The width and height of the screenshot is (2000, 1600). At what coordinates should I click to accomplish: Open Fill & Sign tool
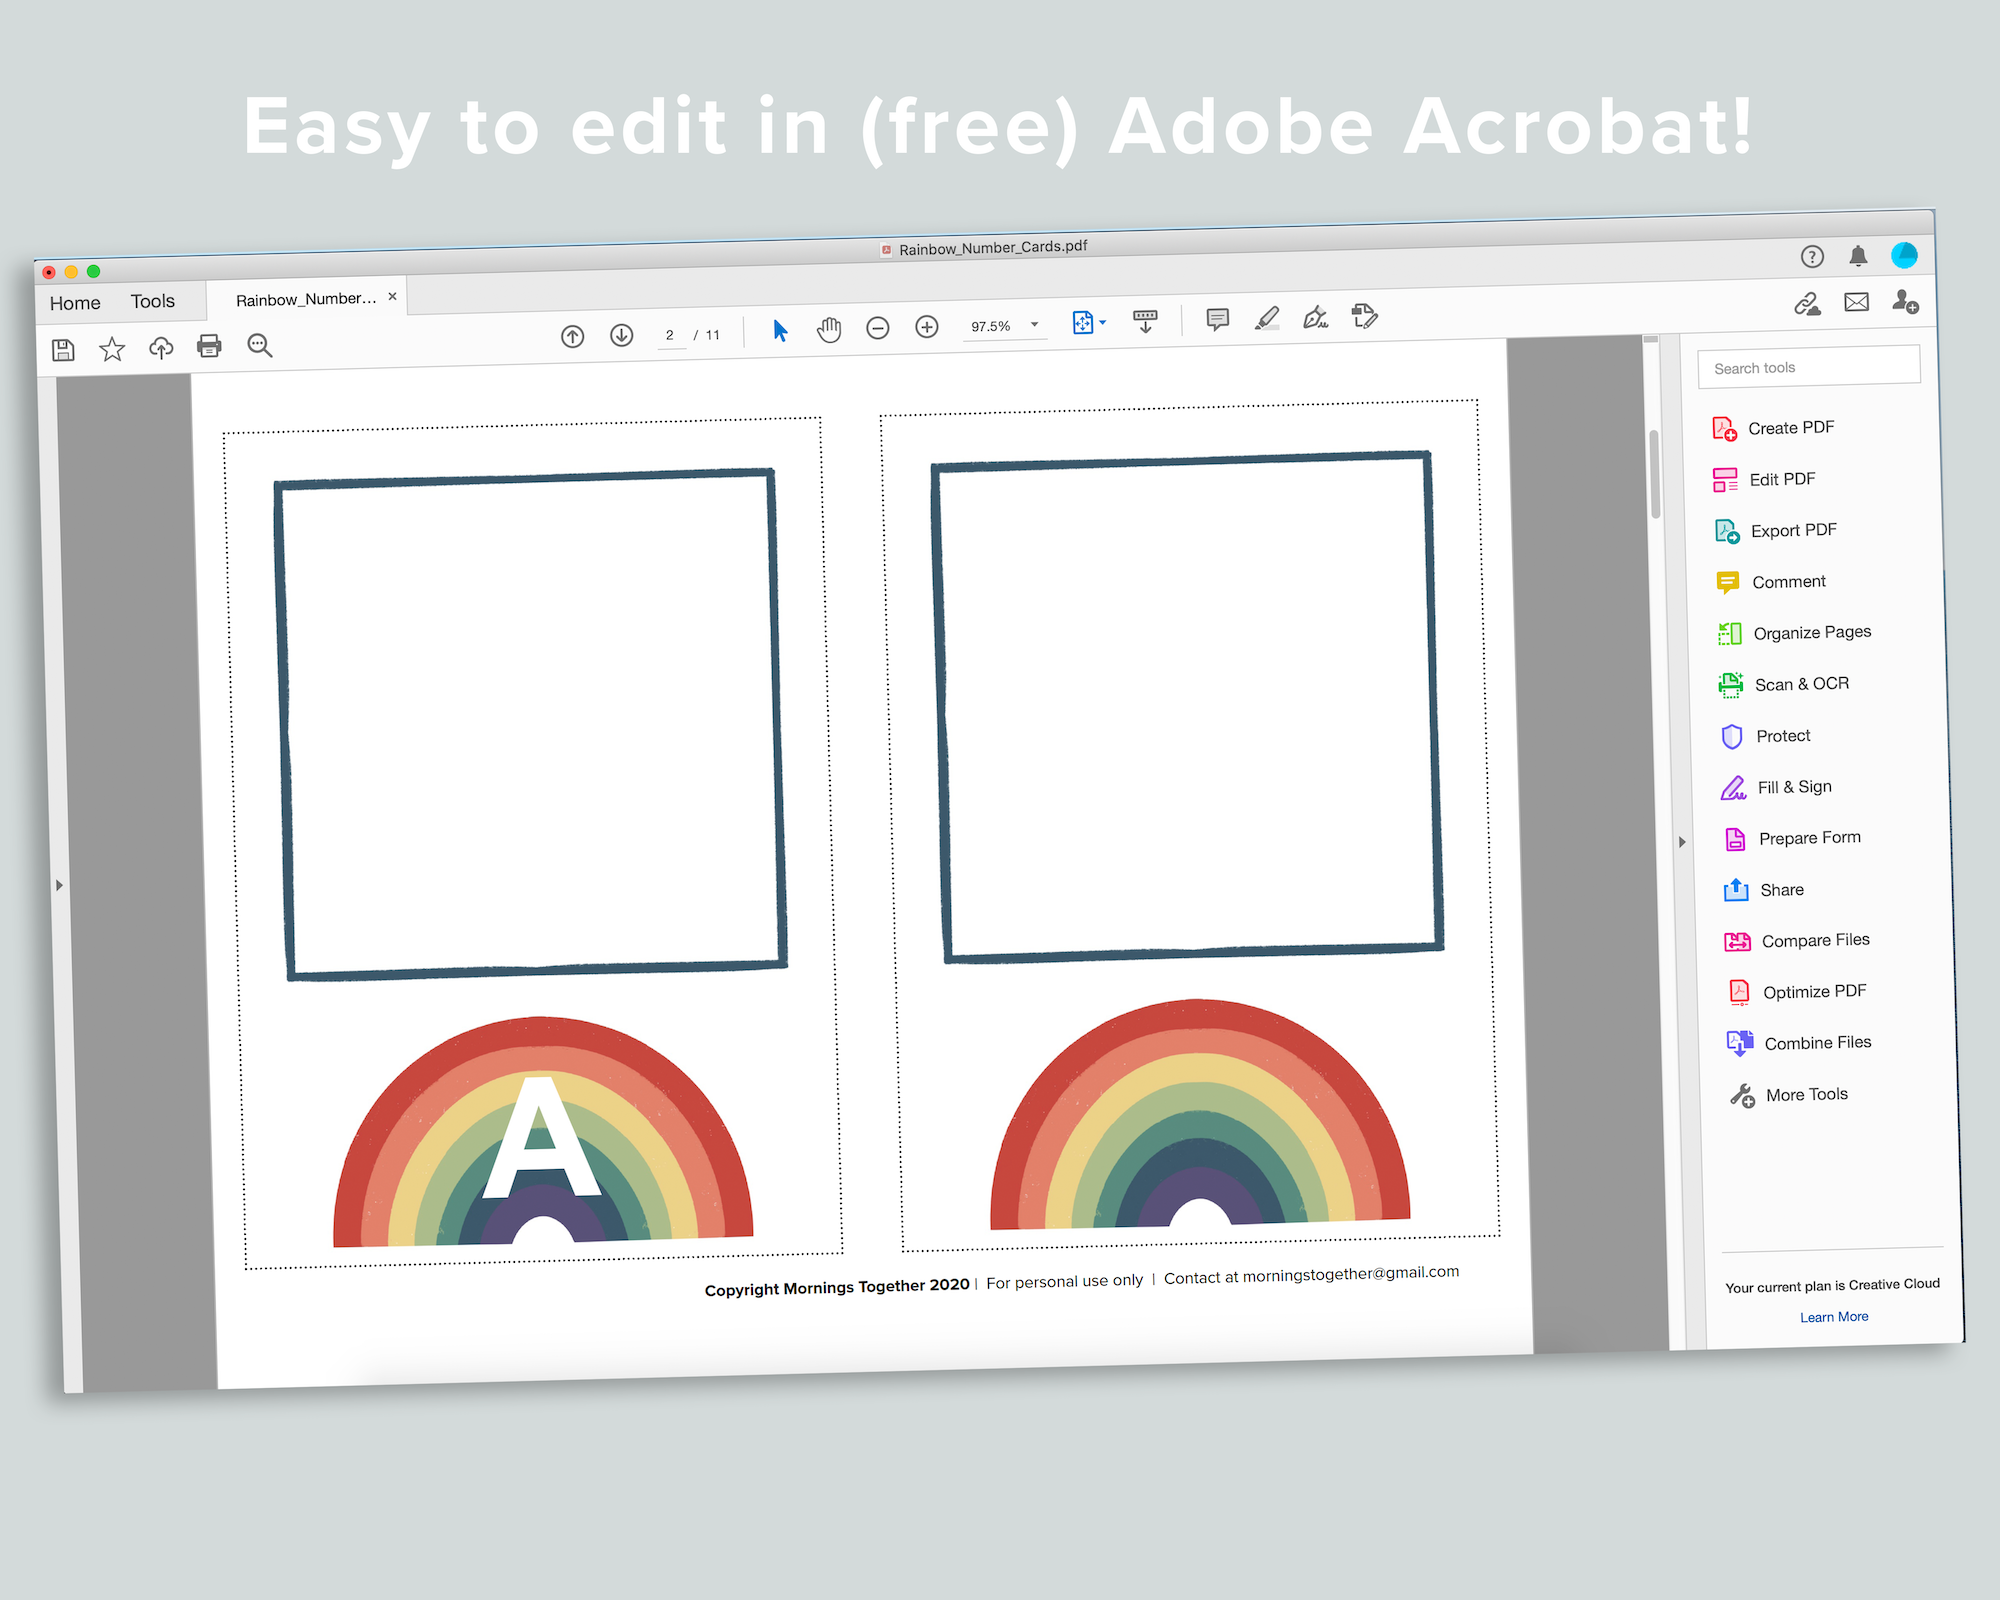[x=1777, y=787]
